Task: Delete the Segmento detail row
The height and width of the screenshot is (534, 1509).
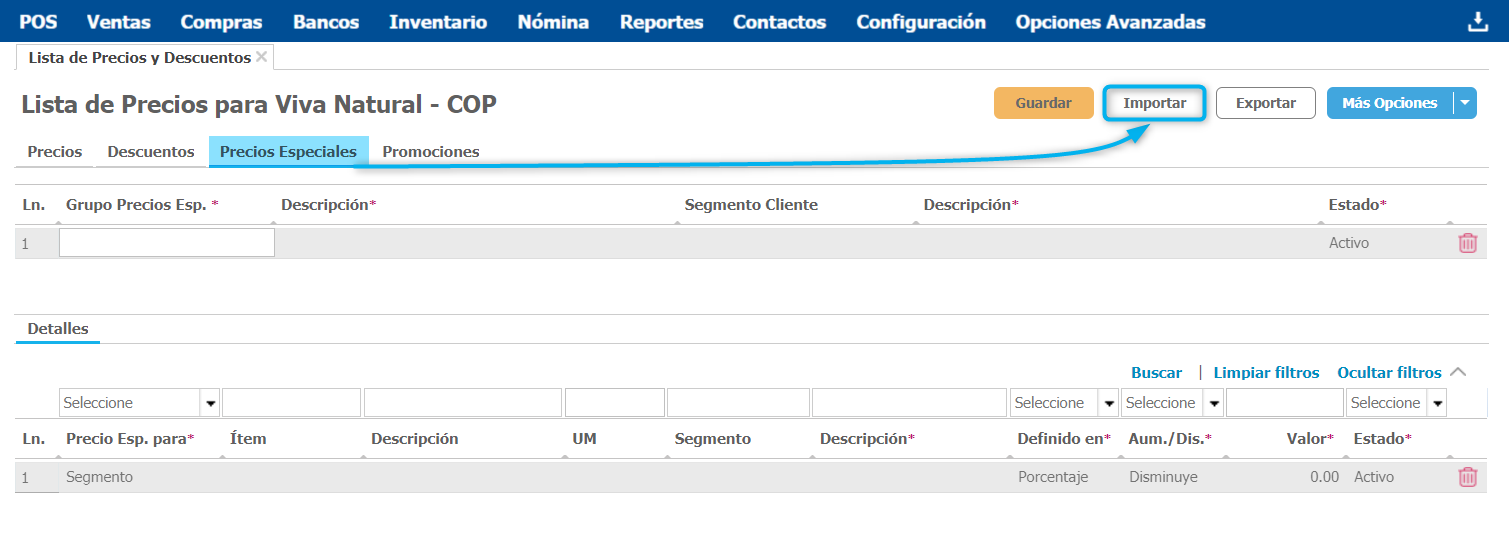Action: pos(1467,477)
